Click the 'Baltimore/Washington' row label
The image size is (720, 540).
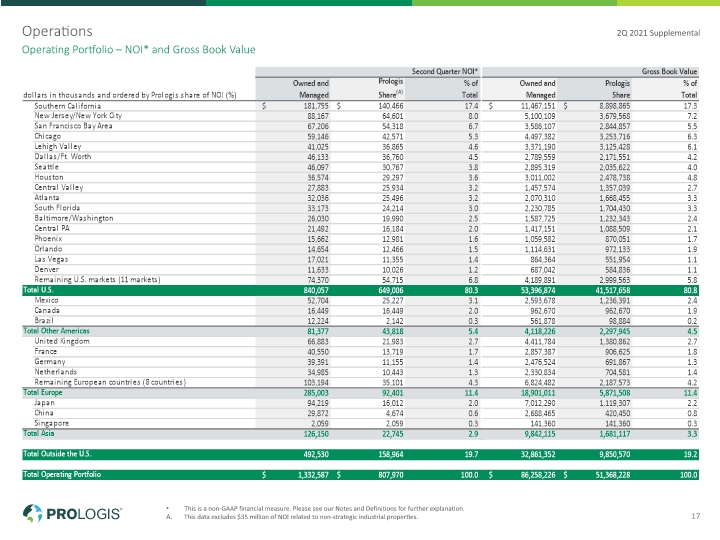click(73, 218)
